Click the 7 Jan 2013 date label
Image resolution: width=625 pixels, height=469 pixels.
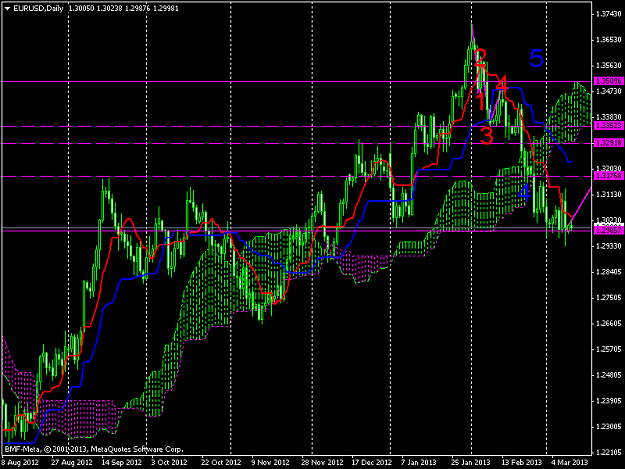tap(419, 462)
